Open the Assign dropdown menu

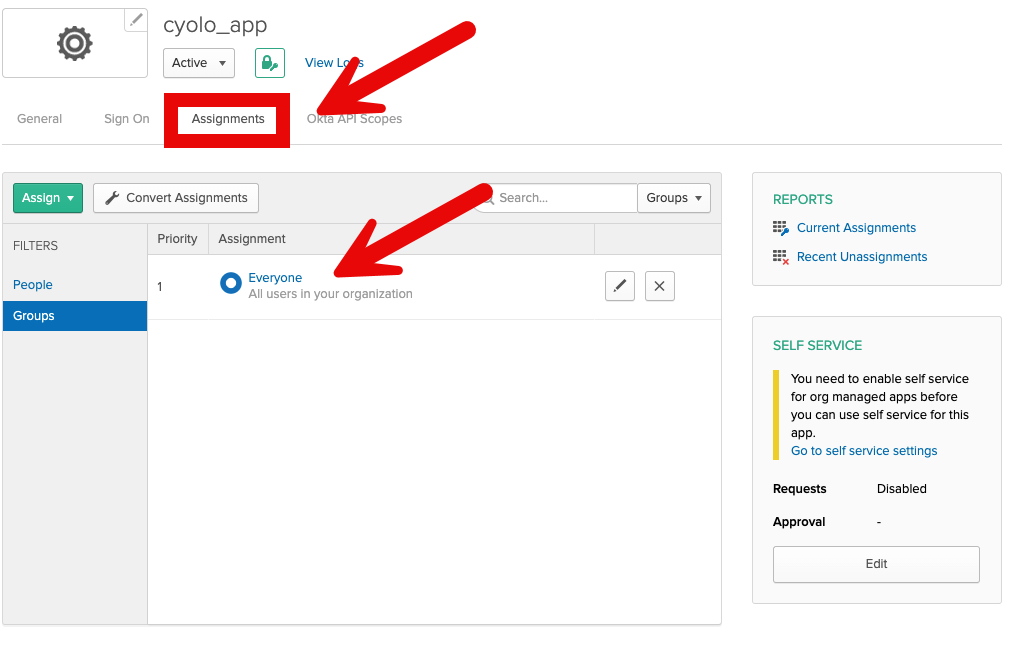[47, 197]
